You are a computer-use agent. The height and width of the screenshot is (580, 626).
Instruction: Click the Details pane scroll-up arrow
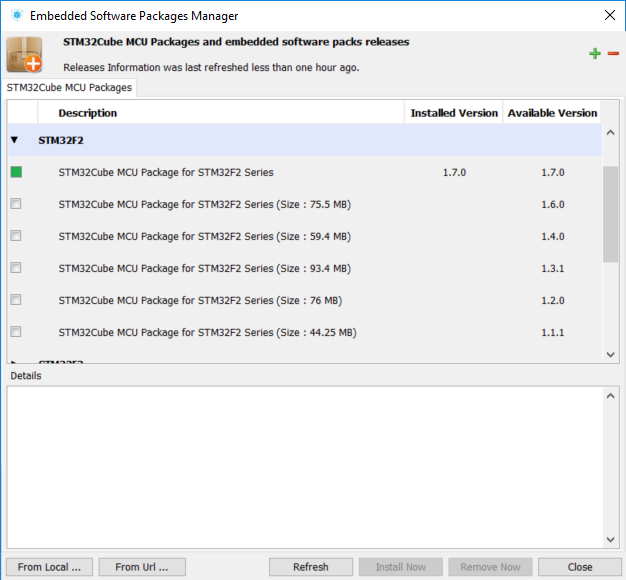tap(610, 396)
